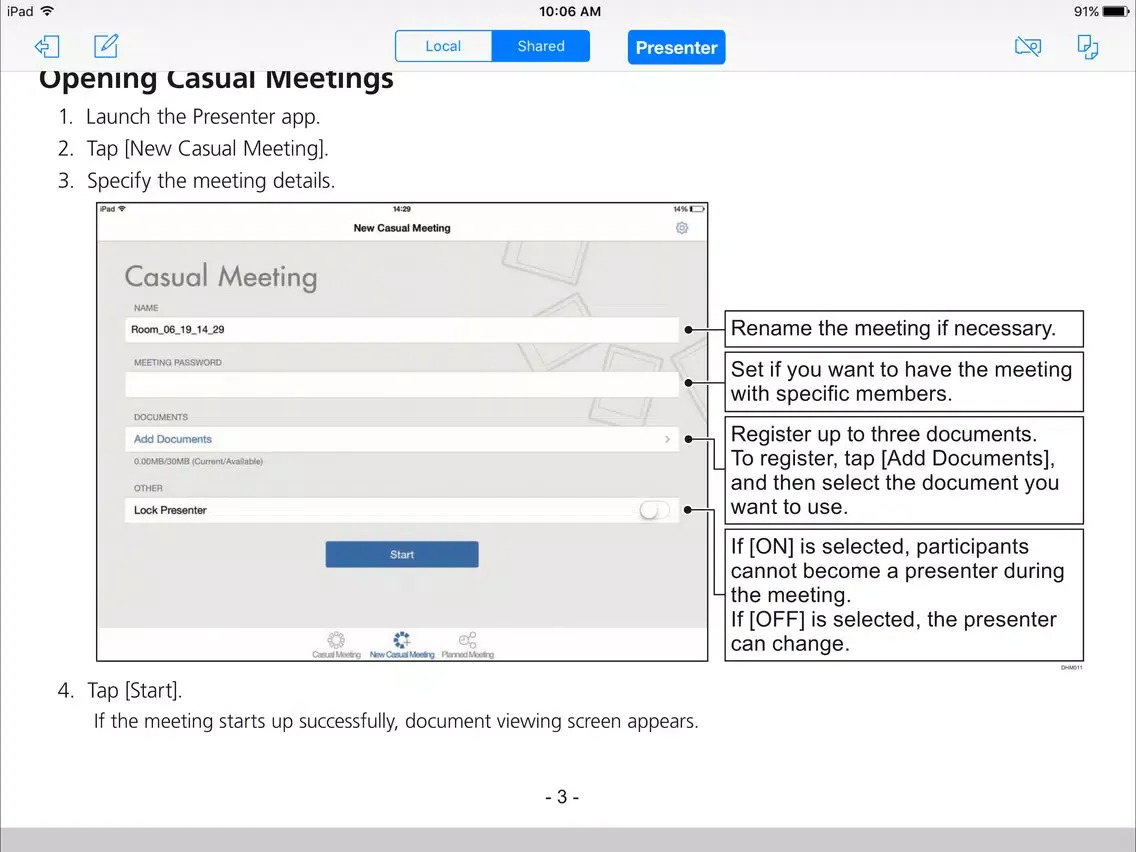The image size is (1136, 852).
Task: Tap the crossed-out projector display icon
Action: tap(1028, 47)
